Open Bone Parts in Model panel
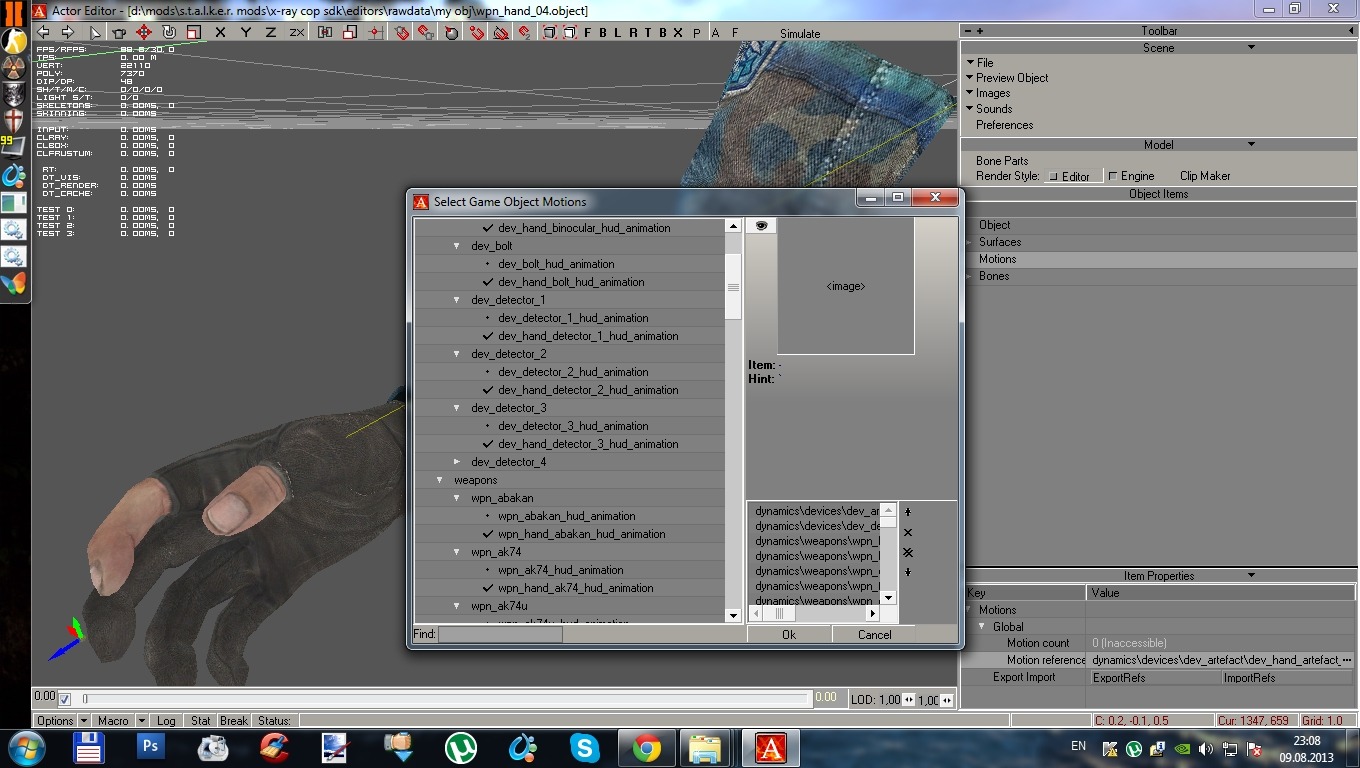The height and width of the screenshot is (768, 1360). [1002, 161]
